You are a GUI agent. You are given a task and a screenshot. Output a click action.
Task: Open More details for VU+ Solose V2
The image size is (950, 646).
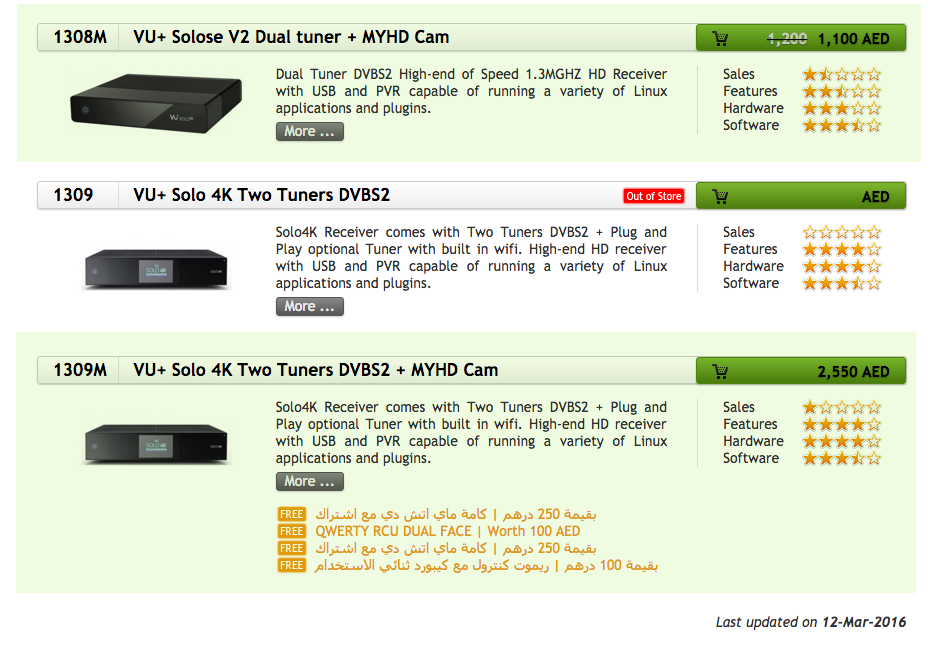(x=310, y=132)
